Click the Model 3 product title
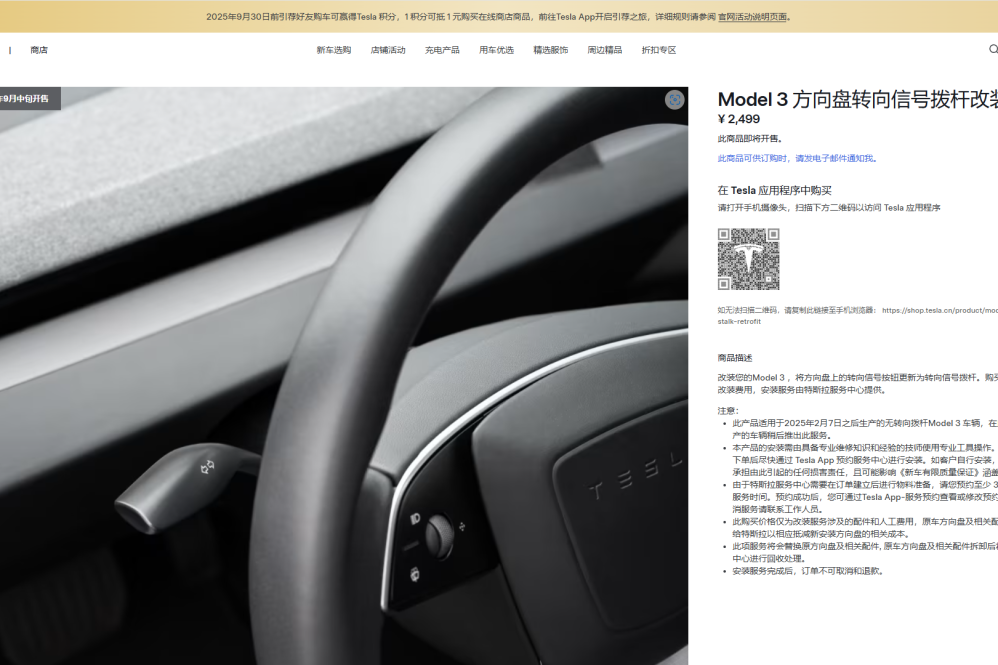Image resolution: width=998 pixels, height=665 pixels. 857,99
